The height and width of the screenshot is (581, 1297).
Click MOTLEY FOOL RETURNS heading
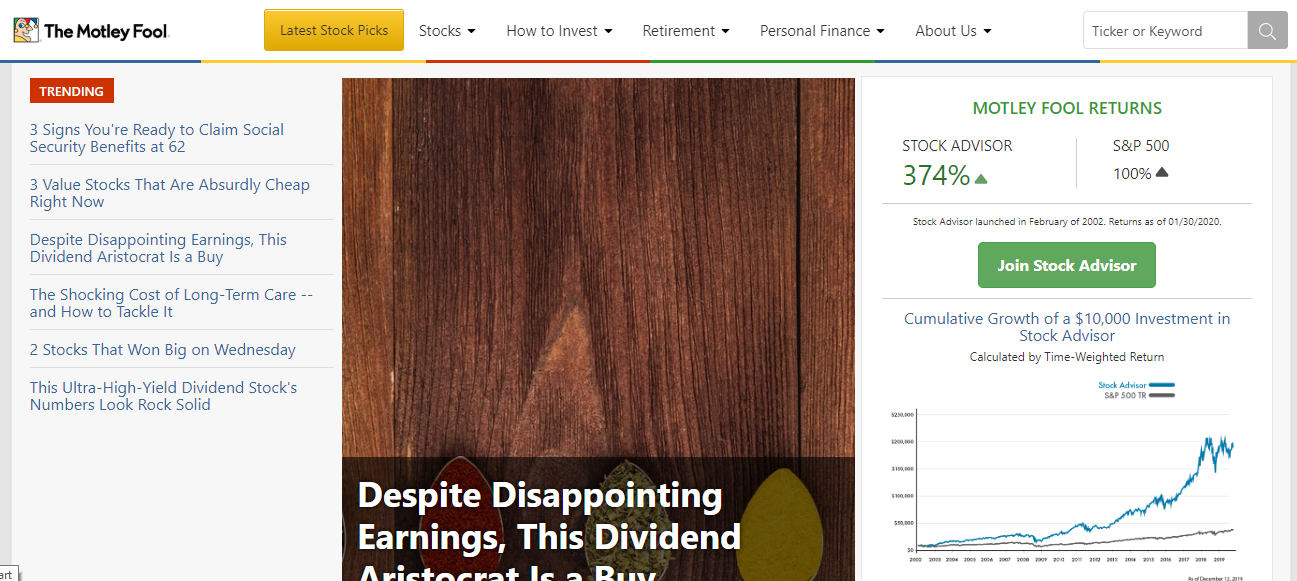[x=1067, y=108]
